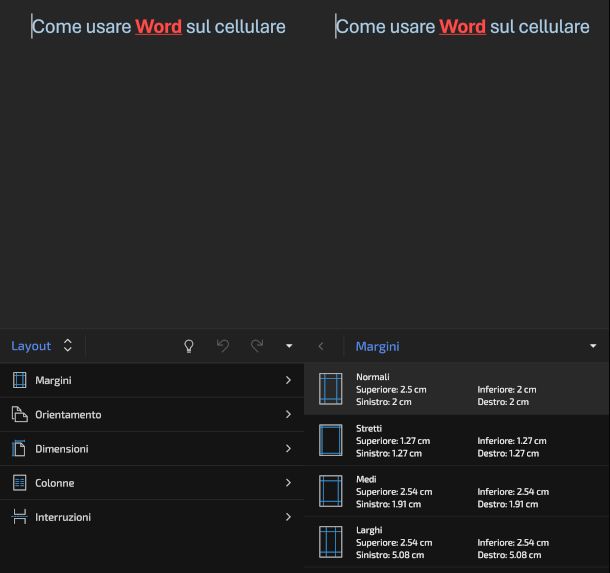Click red 'Word' in the left document
Image resolution: width=610 pixels, height=573 pixels.
[x=158, y=27]
